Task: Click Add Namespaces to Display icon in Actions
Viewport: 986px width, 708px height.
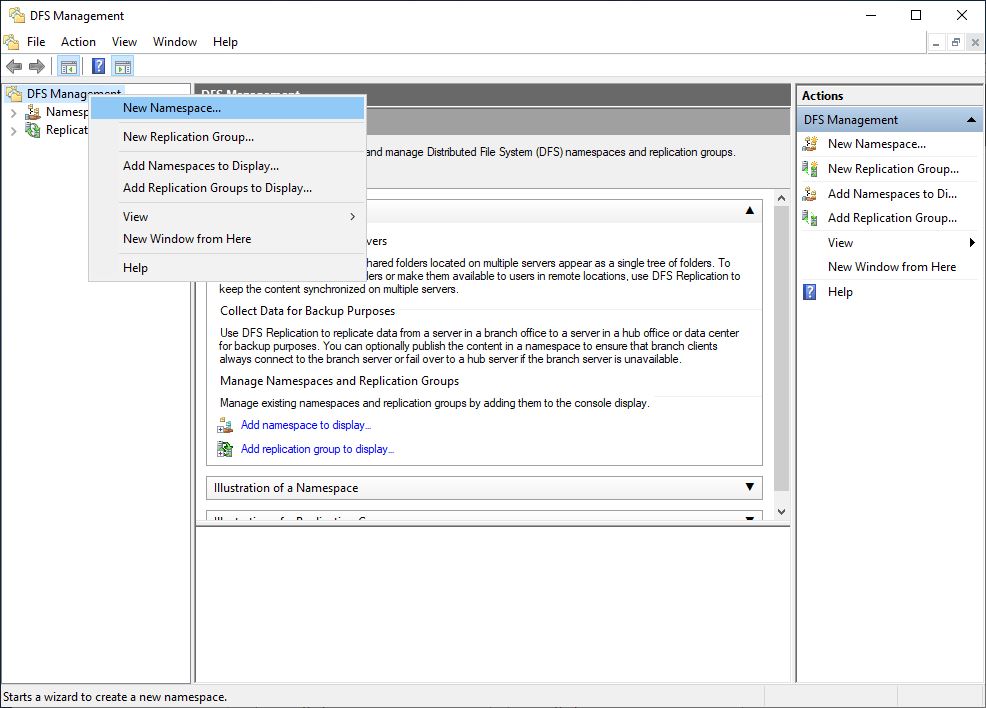Action: [810, 194]
